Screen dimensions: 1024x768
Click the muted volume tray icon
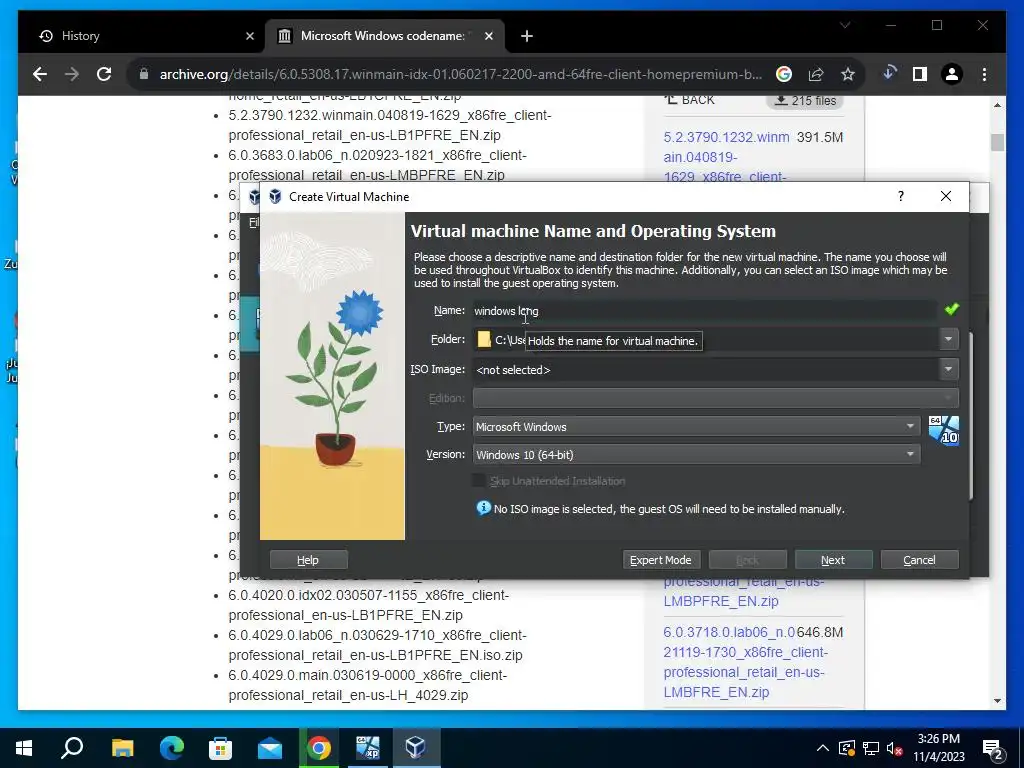[895, 748]
